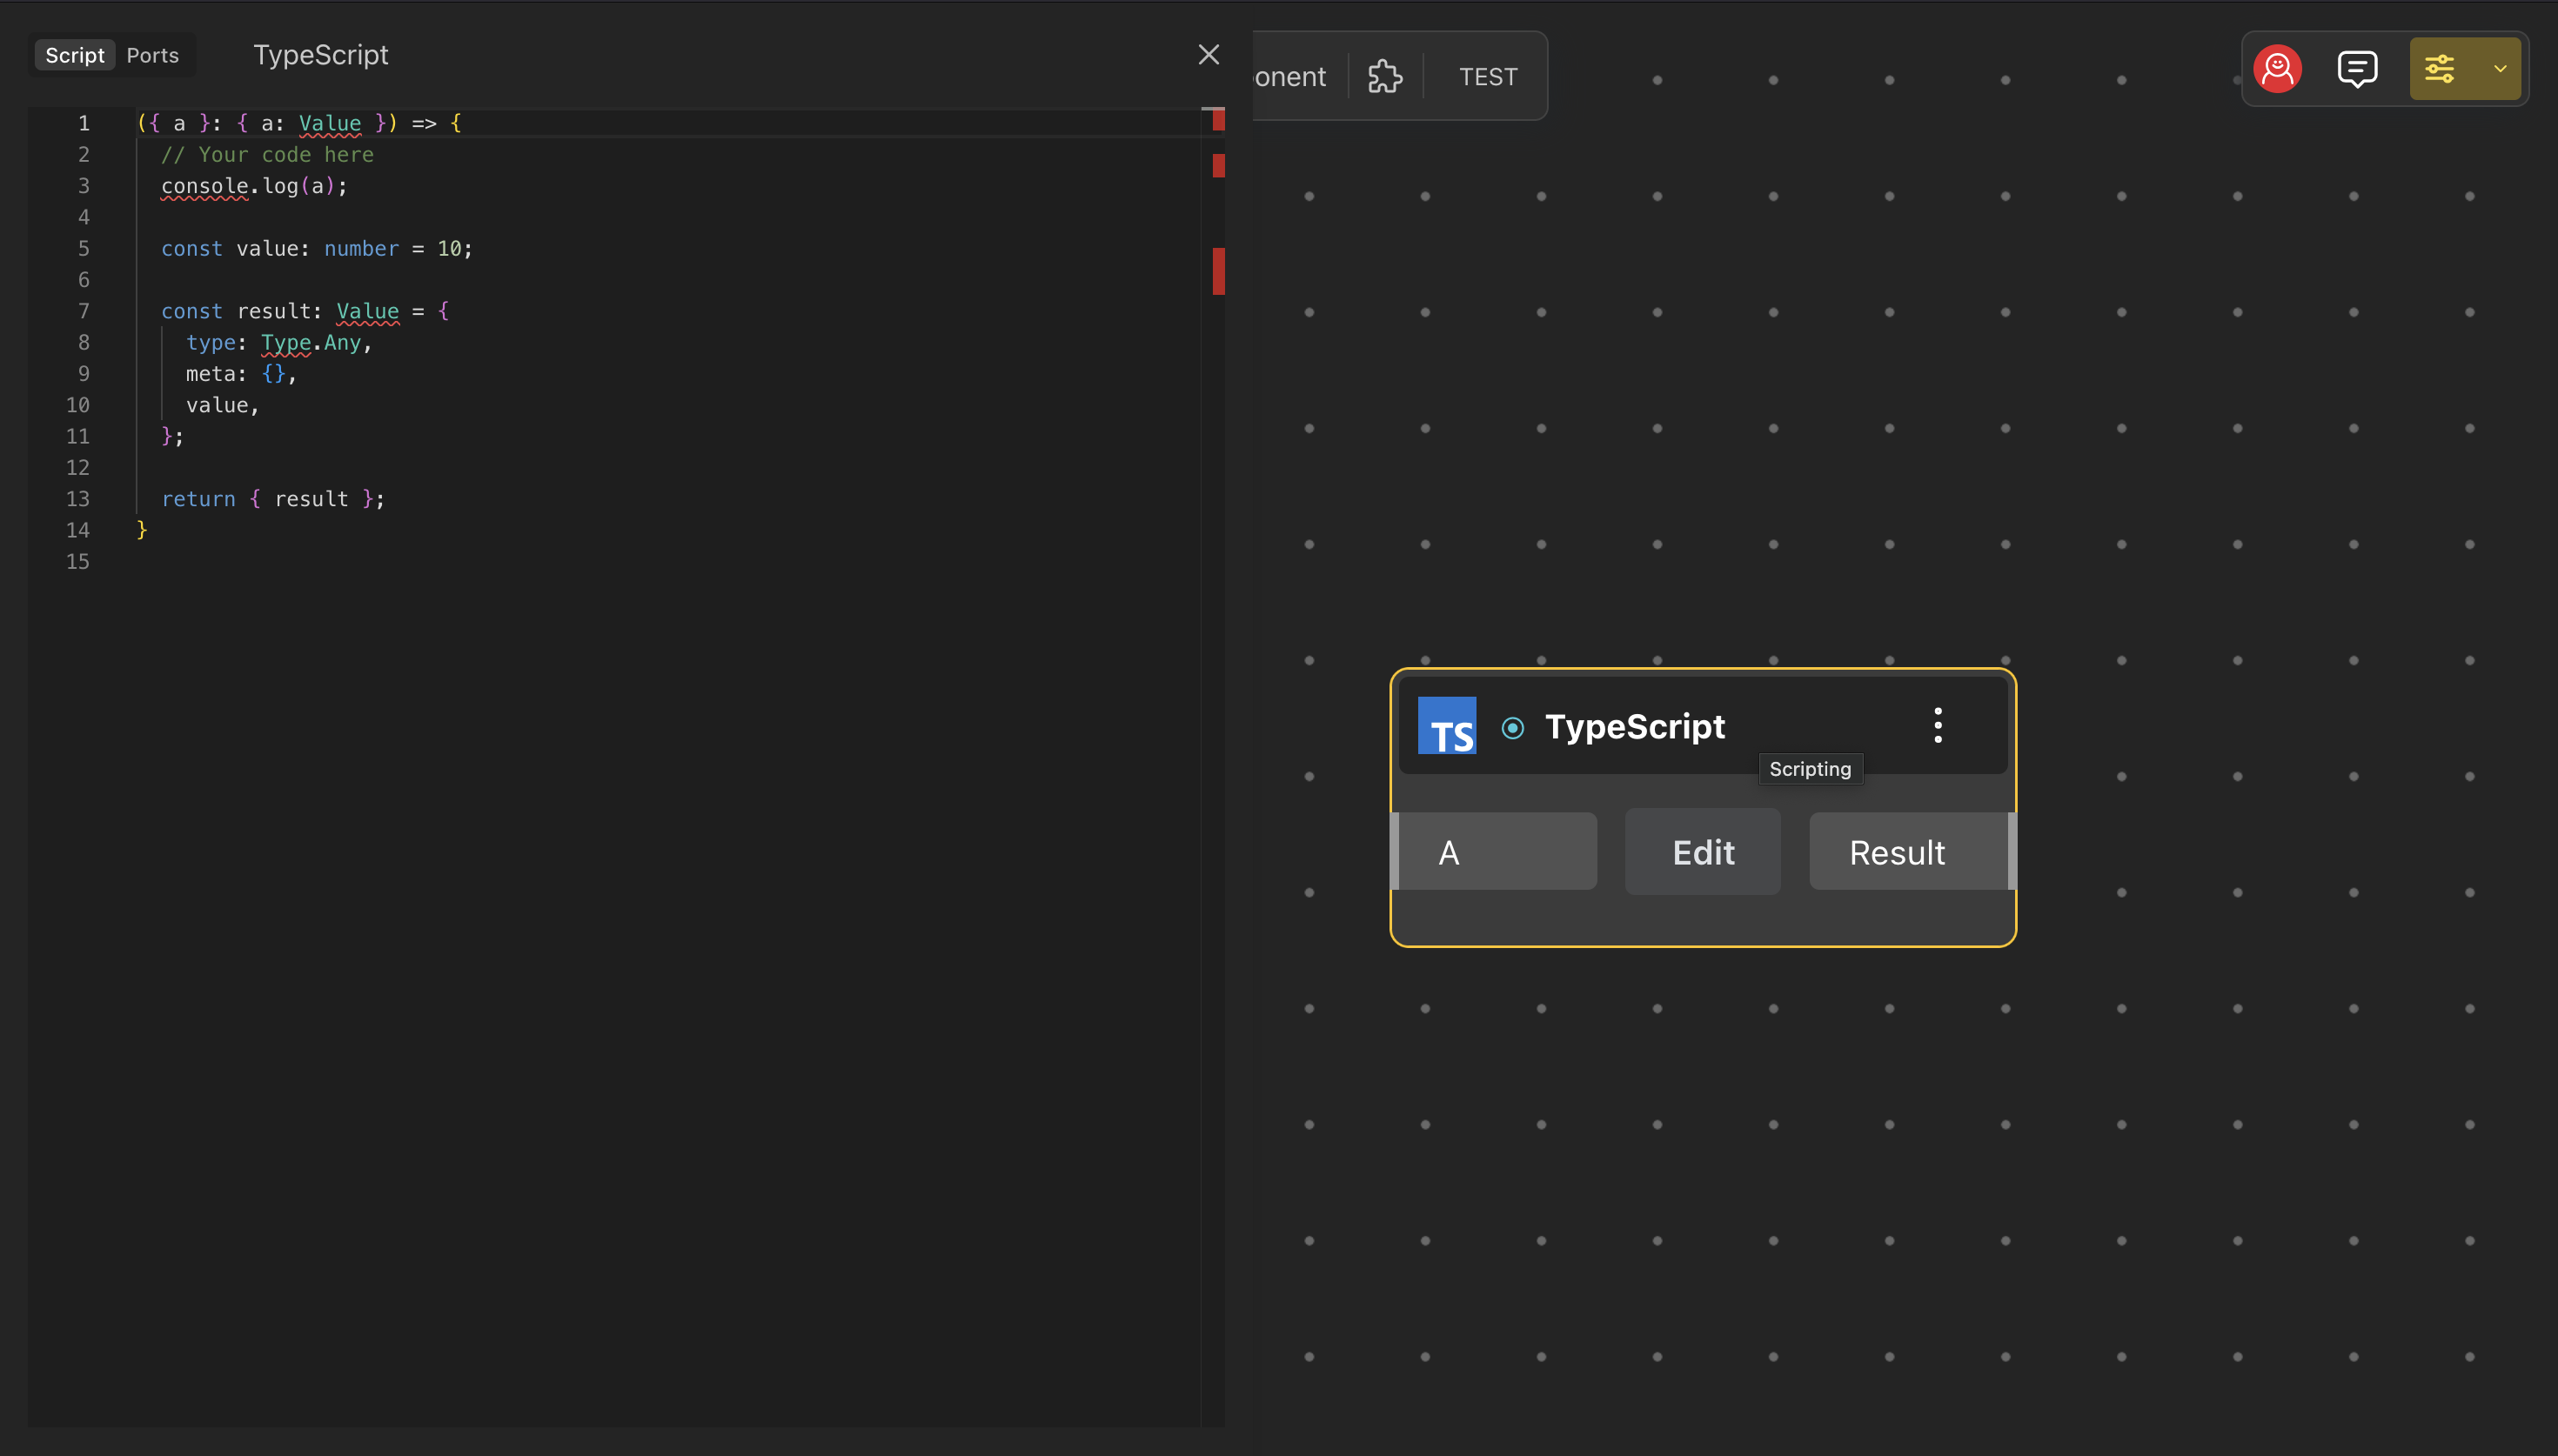Click the TS logo on the node
The image size is (2558, 1456).
[1446, 726]
